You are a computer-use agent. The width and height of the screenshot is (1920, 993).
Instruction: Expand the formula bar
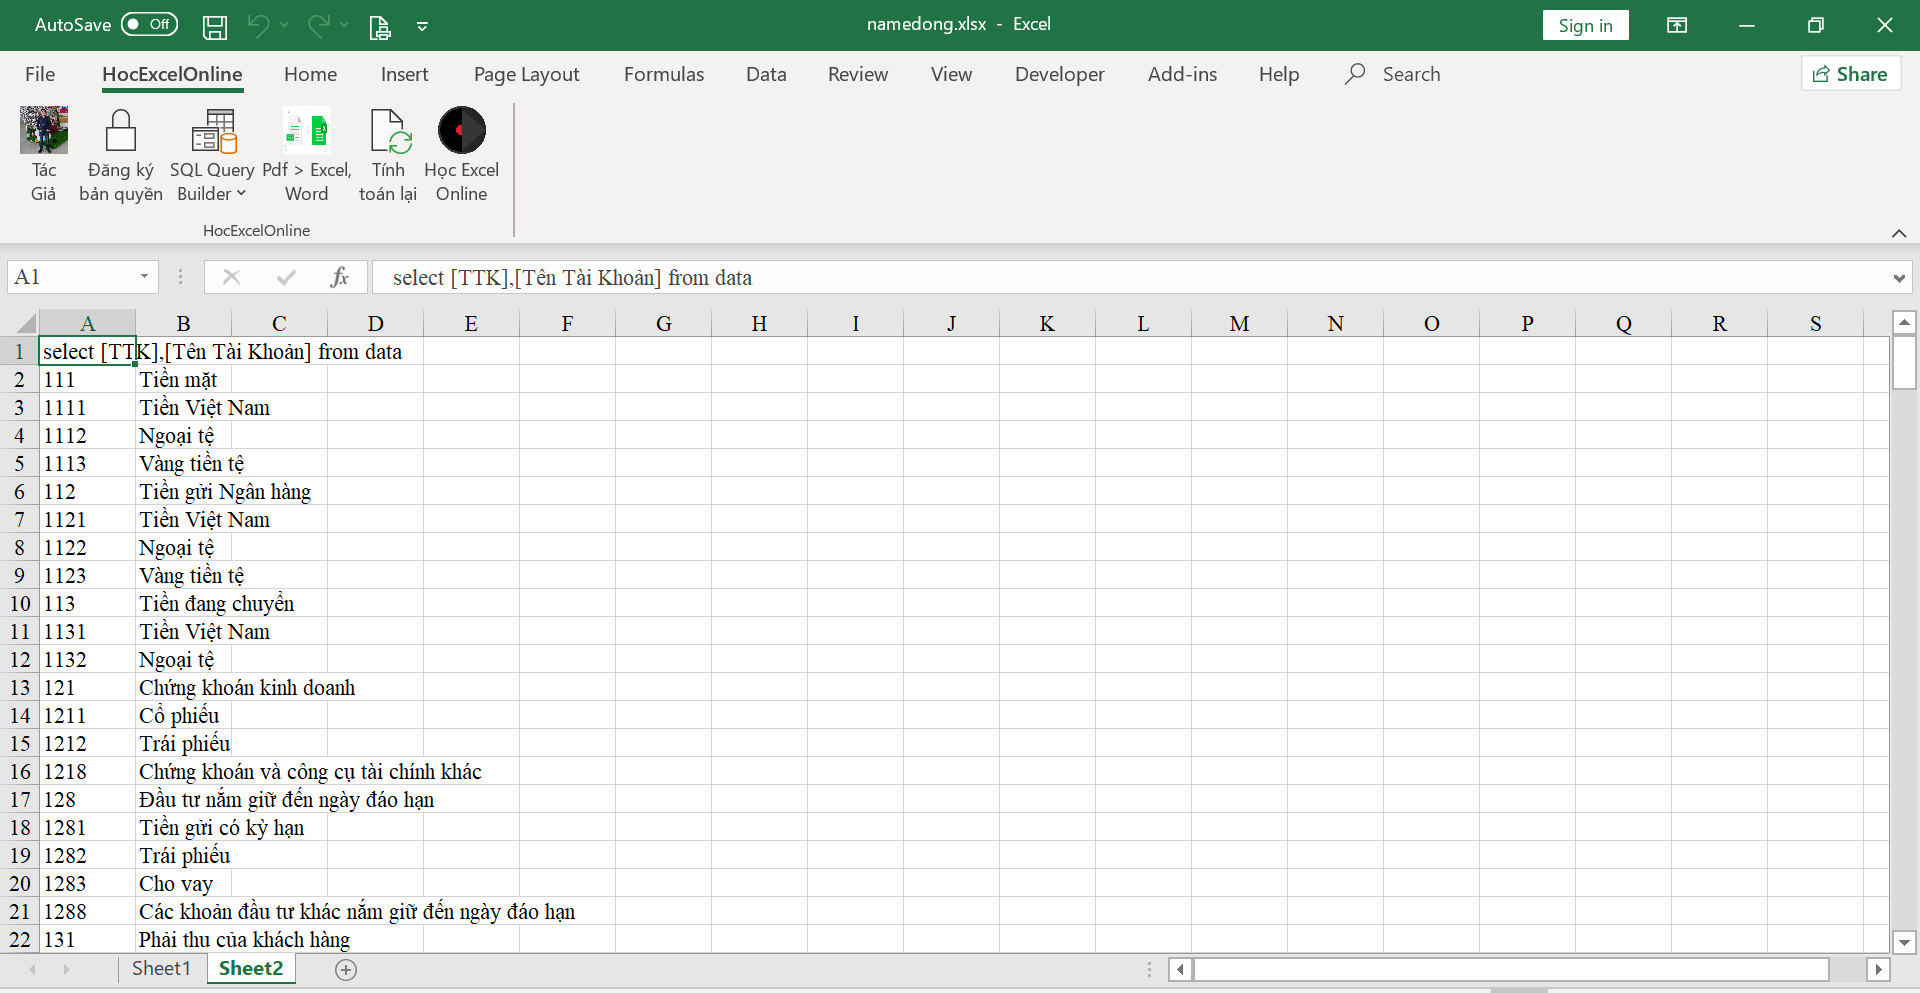click(x=1898, y=278)
